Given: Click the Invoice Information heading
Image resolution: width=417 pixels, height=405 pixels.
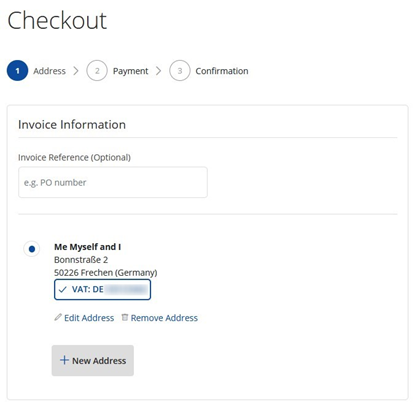Looking at the screenshot, I should (72, 125).
